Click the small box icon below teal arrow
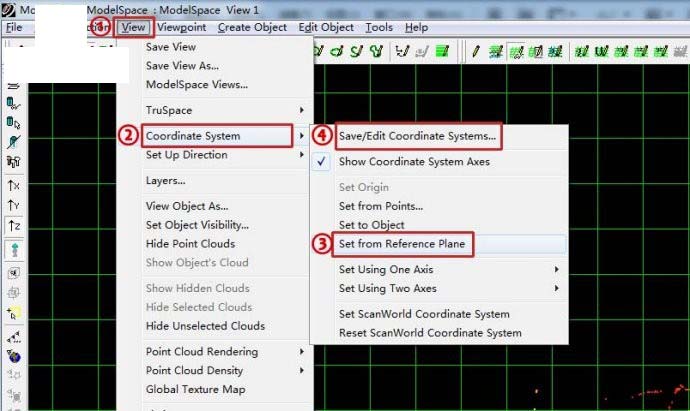Image resolution: width=690 pixels, height=411 pixels. pos(14,273)
